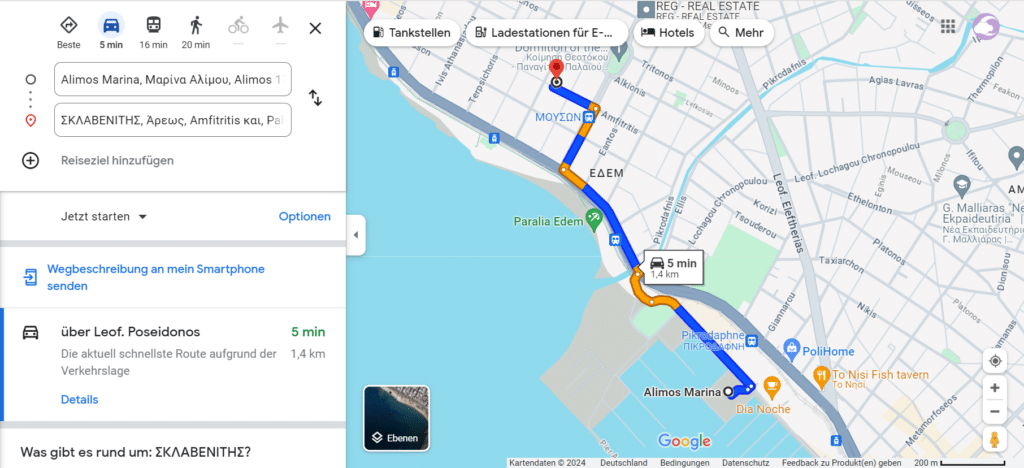Expand the Jetzt starten dropdown
The width and height of the screenshot is (1024, 468).
click(x=104, y=217)
